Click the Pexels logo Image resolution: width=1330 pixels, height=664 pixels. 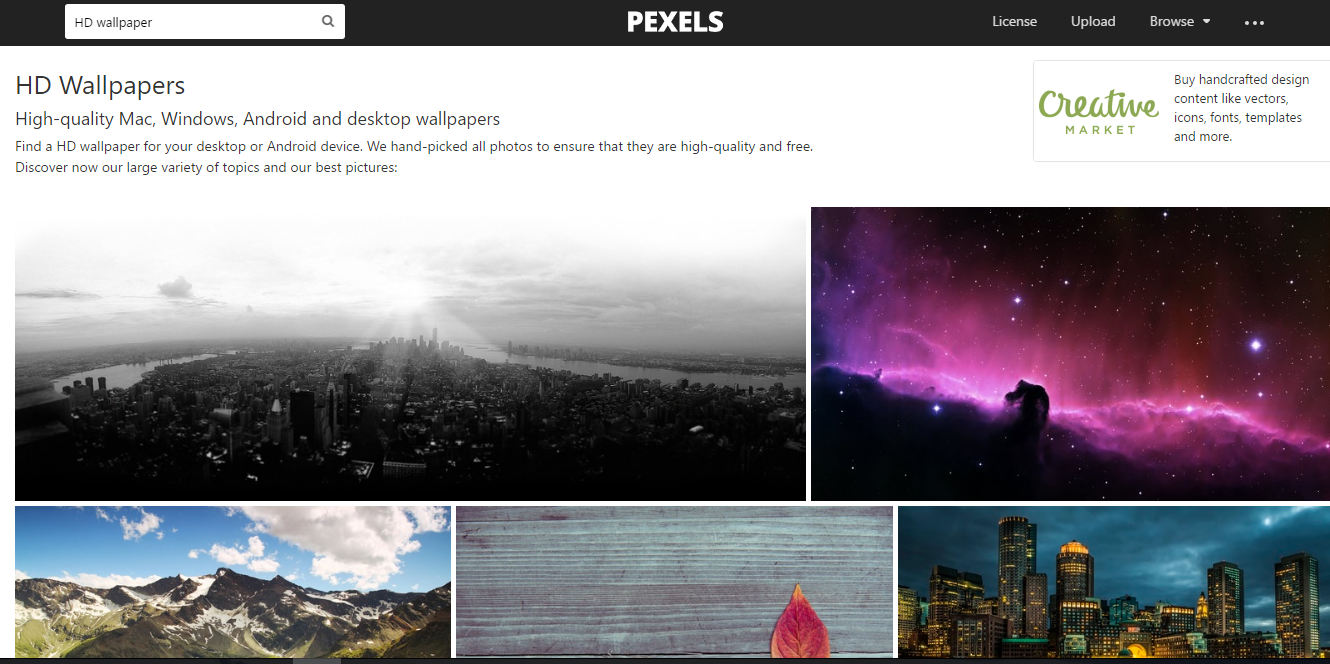coord(675,21)
